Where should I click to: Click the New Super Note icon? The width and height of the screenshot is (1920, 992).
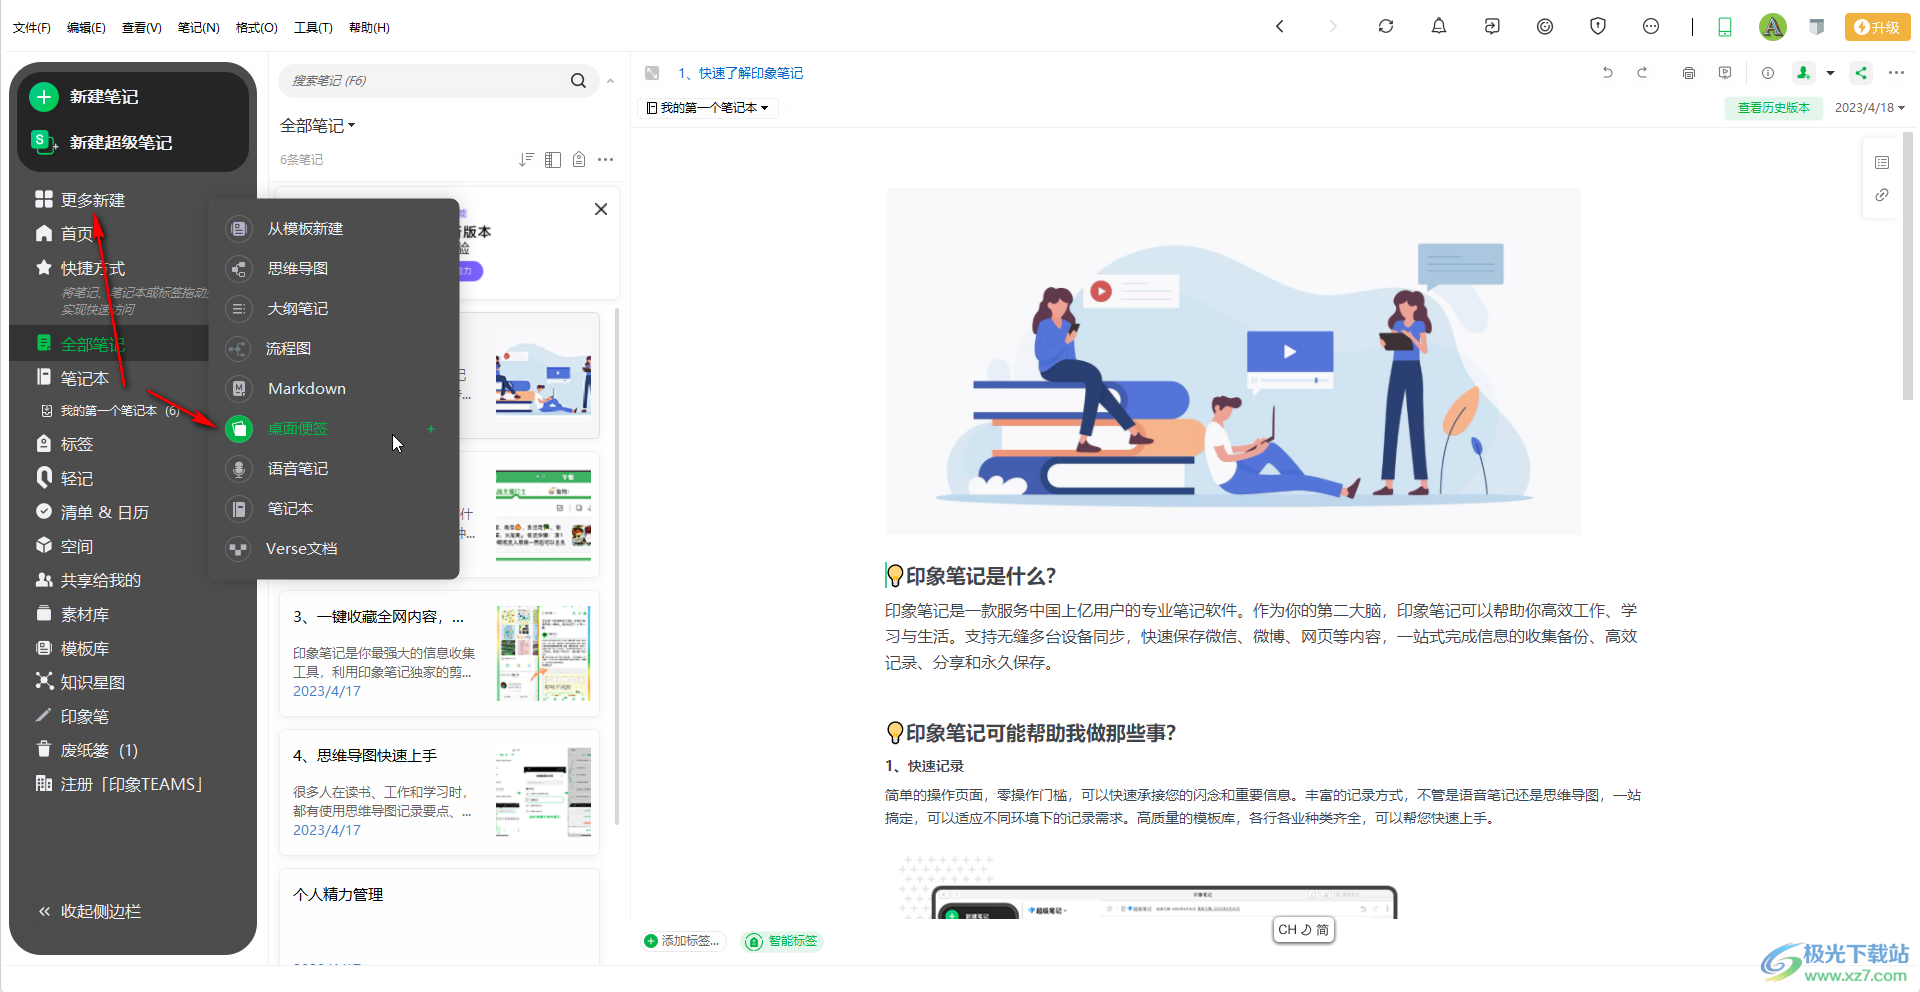[x=43, y=141]
